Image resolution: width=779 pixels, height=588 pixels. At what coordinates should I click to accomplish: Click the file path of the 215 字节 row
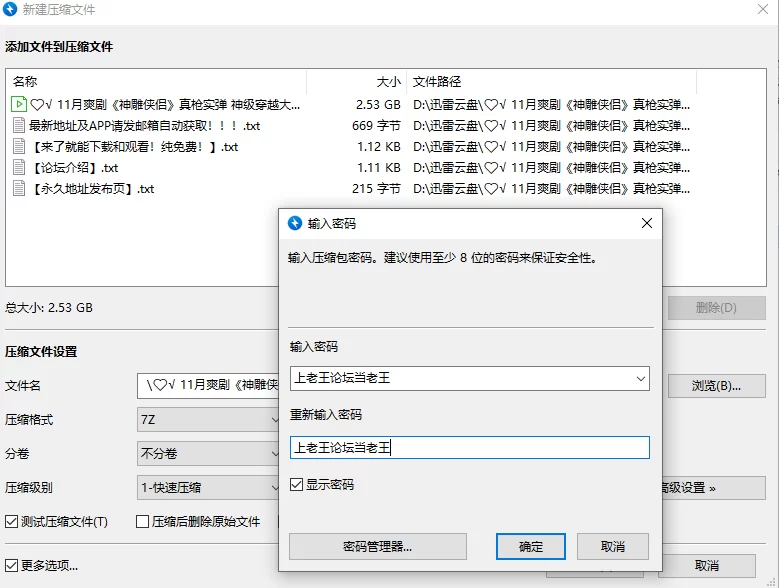(x=551, y=189)
